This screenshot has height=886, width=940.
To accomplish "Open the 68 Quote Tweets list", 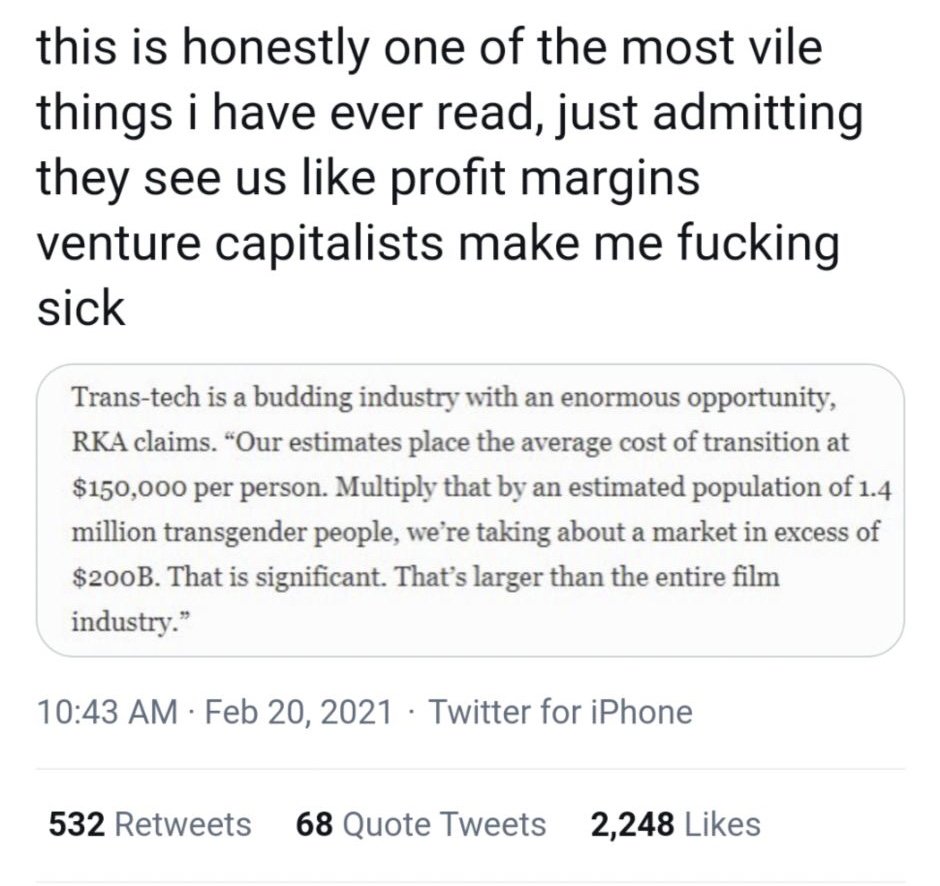I will tap(421, 824).
